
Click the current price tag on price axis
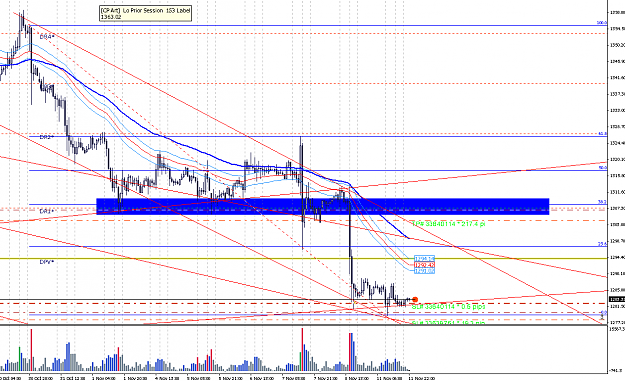tap(617, 299)
